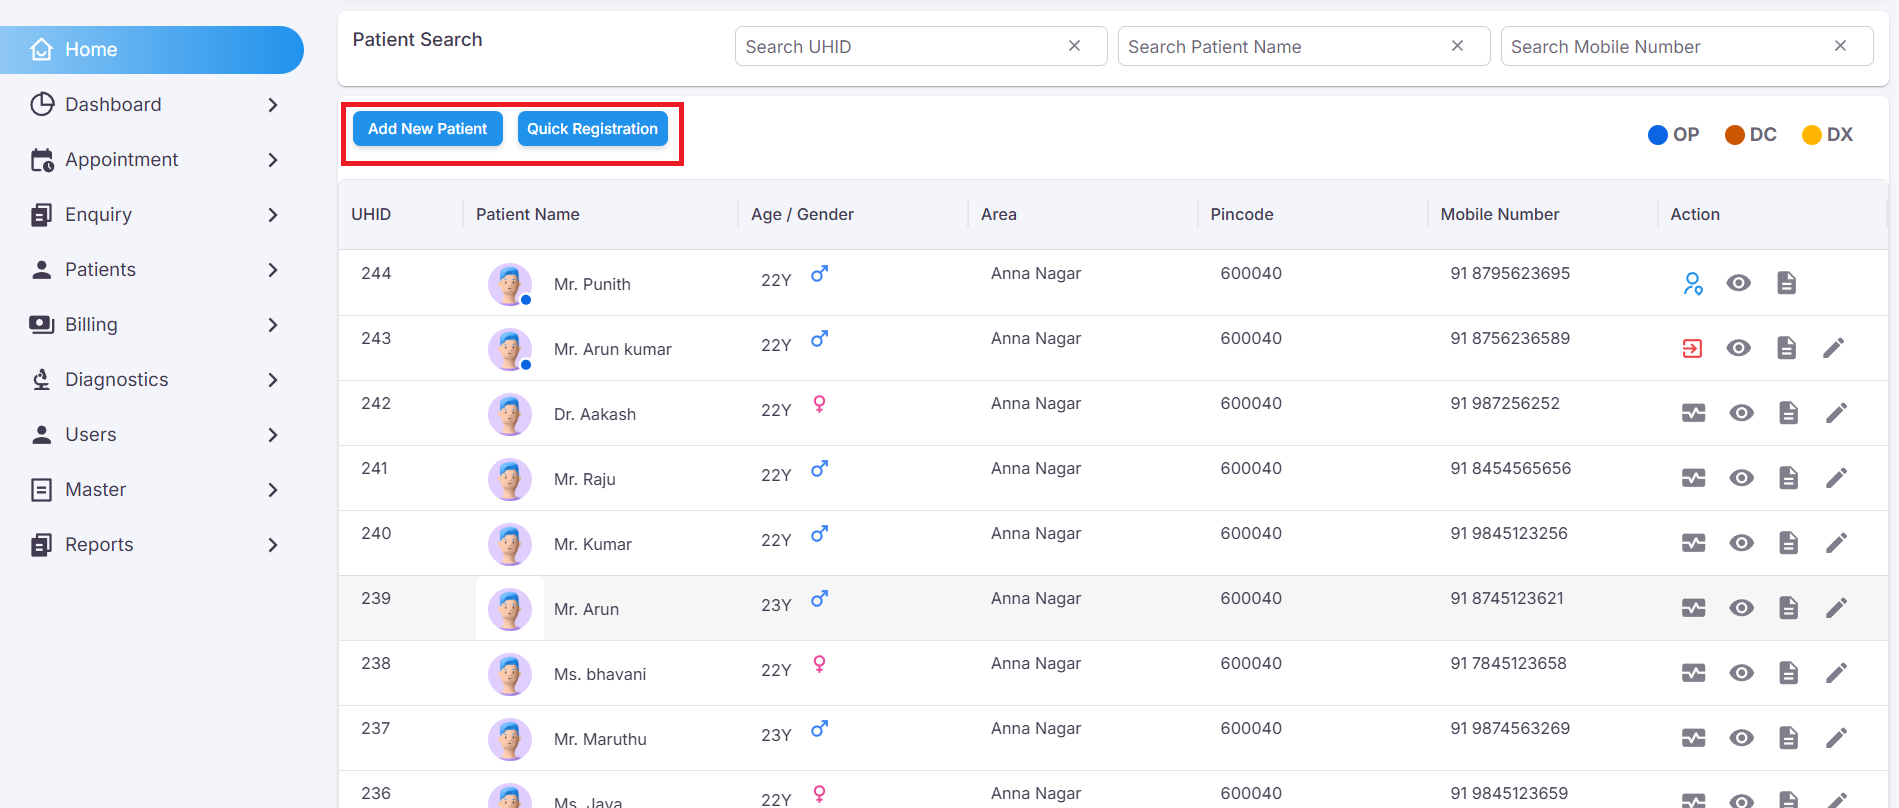Open the Home menu item
The width and height of the screenshot is (1899, 808).
[x=150, y=49]
